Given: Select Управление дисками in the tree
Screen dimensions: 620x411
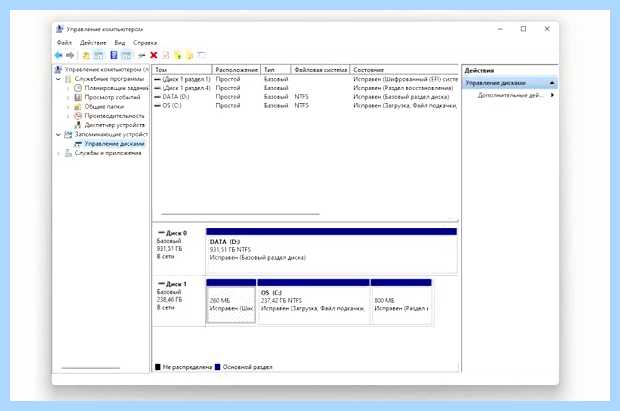Looking at the screenshot, I should pyautogui.click(x=114, y=144).
